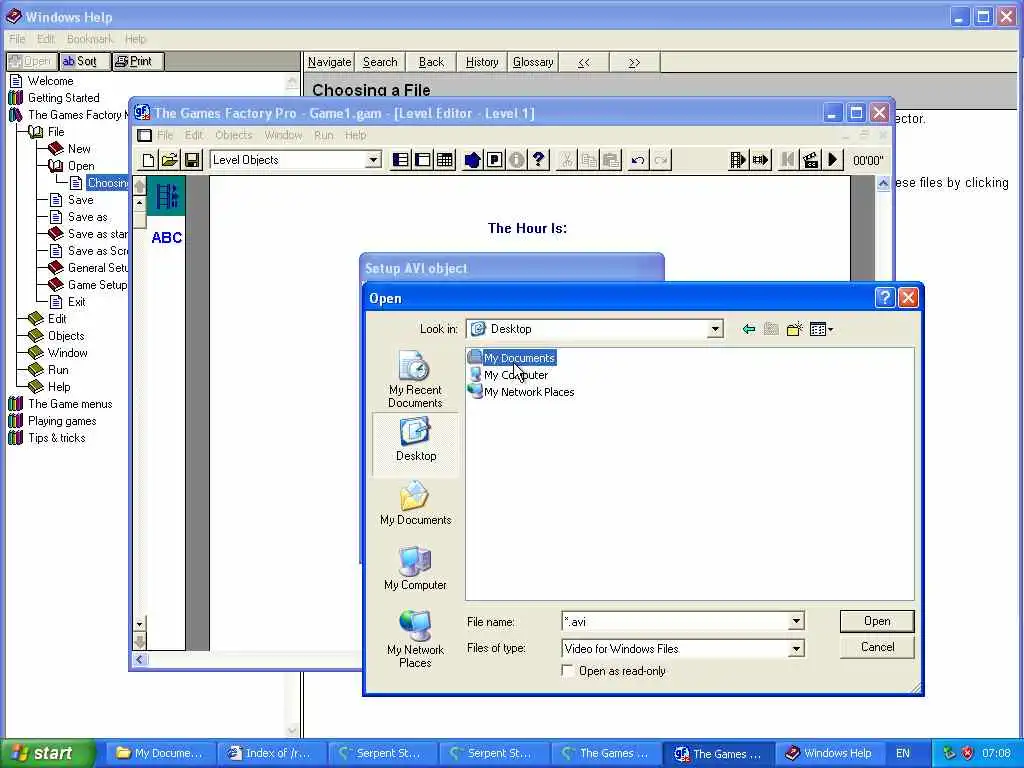Click the grey info toolbar icon
The height and width of the screenshot is (768, 1024).
click(517, 160)
